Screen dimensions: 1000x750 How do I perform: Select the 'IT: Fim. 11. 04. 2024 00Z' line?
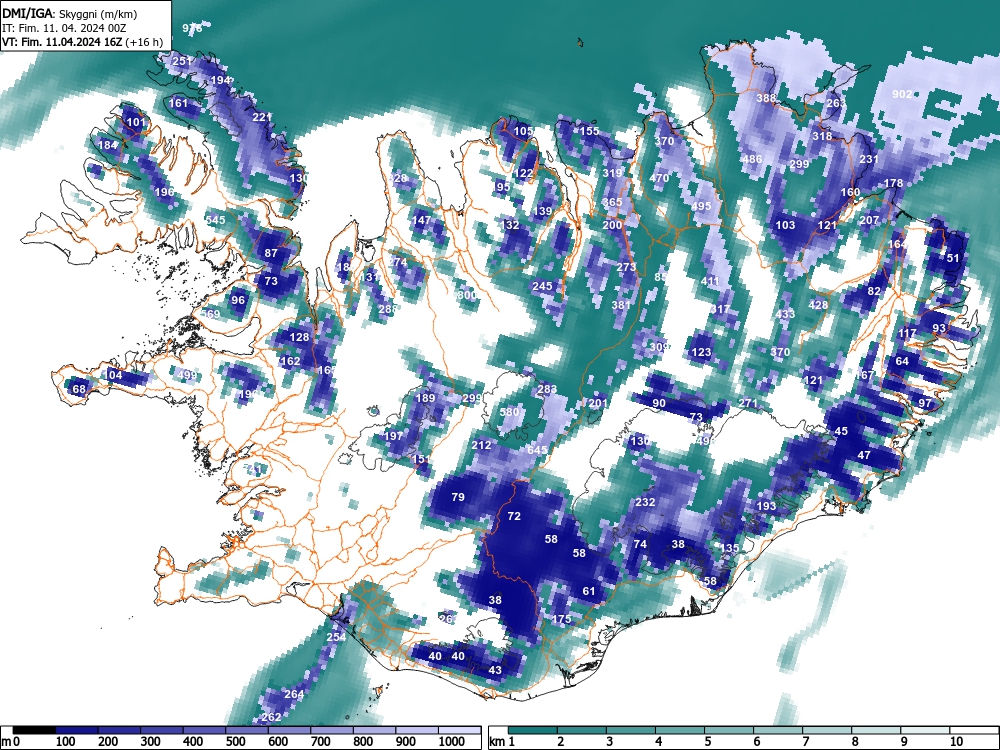point(64,28)
